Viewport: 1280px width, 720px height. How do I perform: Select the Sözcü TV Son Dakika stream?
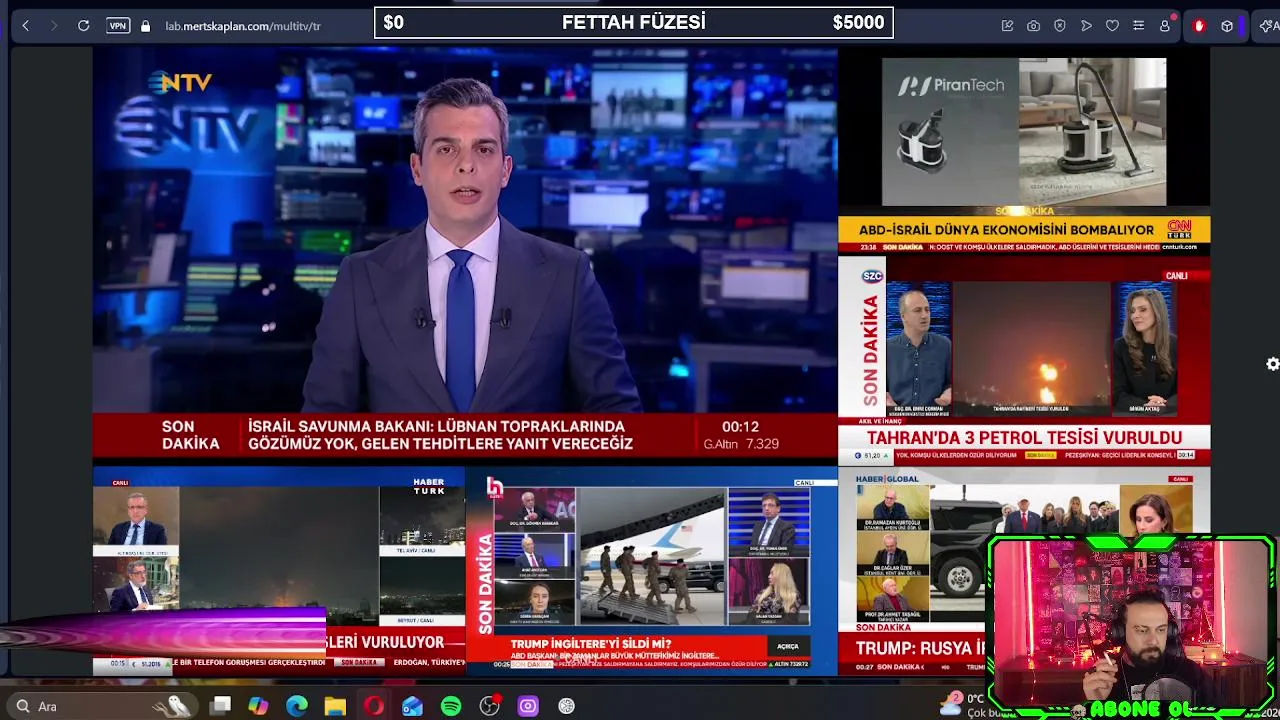(1024, 362)
